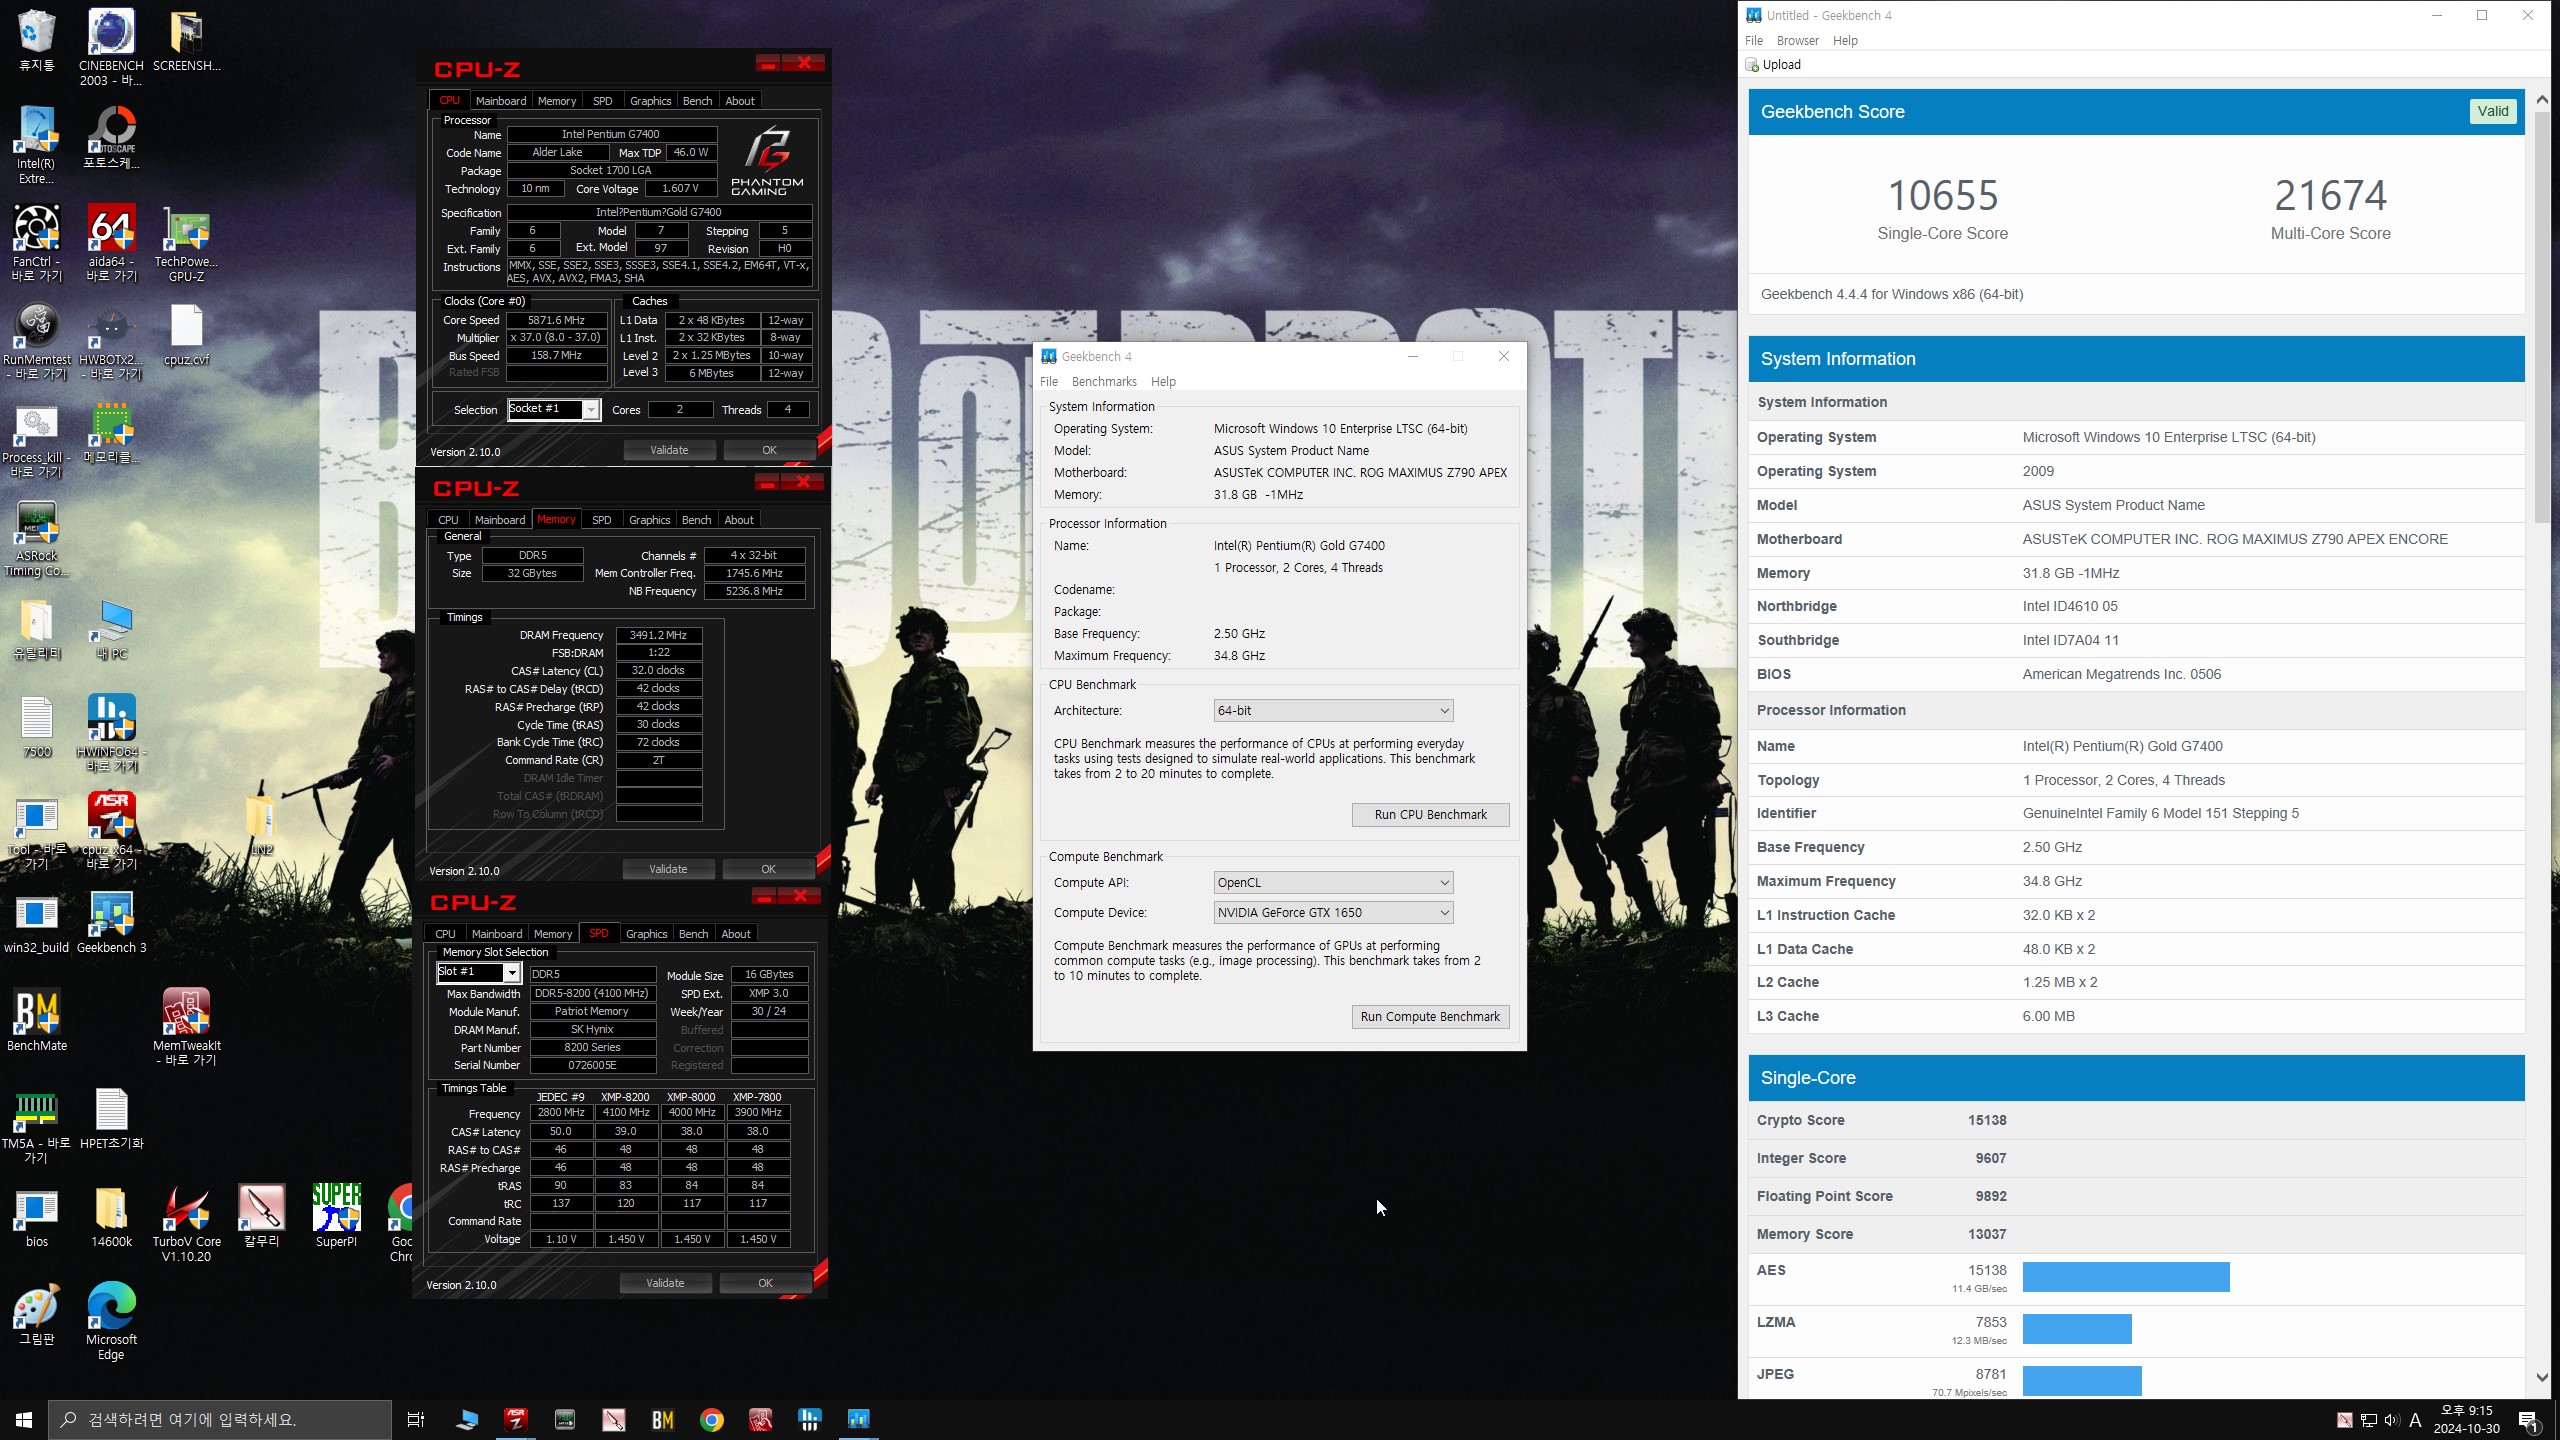Open the notification center icon

click(2527, 1420)
